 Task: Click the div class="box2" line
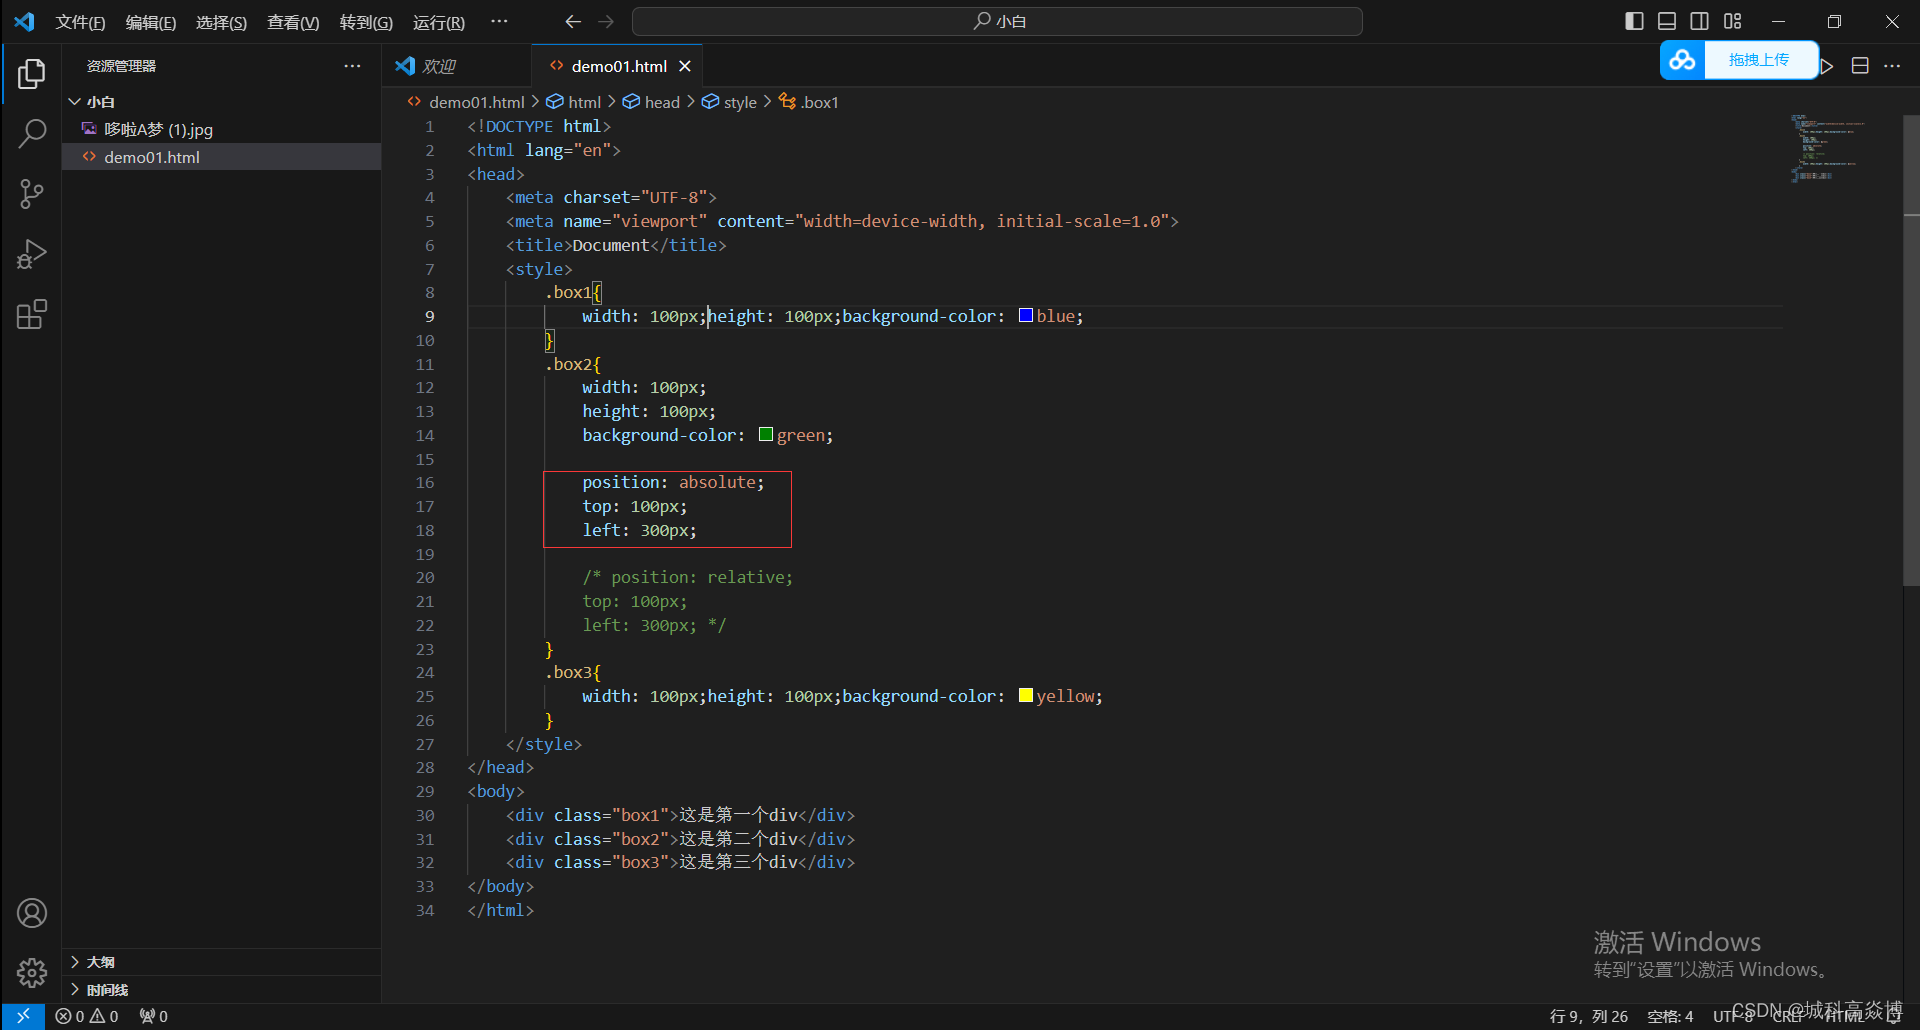[x=680, y=839]
